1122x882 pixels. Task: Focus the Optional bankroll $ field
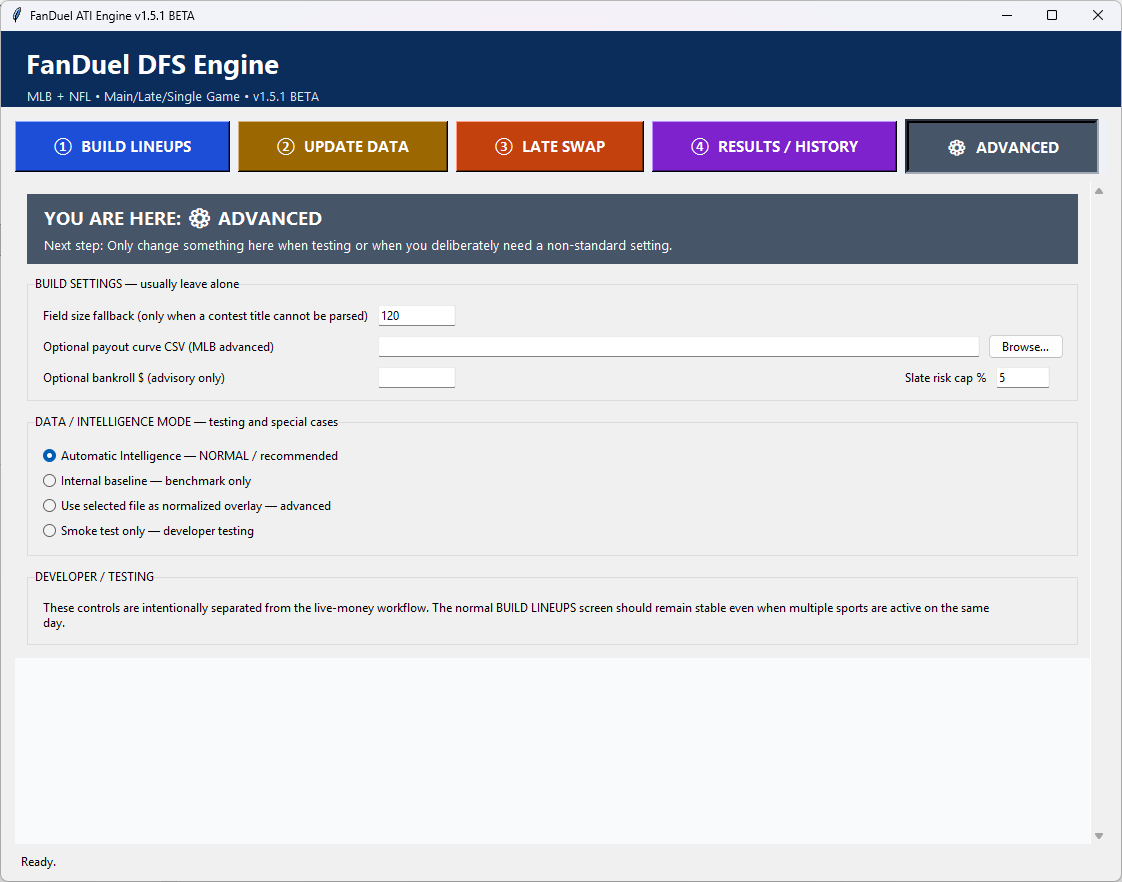pyautogui.click(x=416, y=378)
